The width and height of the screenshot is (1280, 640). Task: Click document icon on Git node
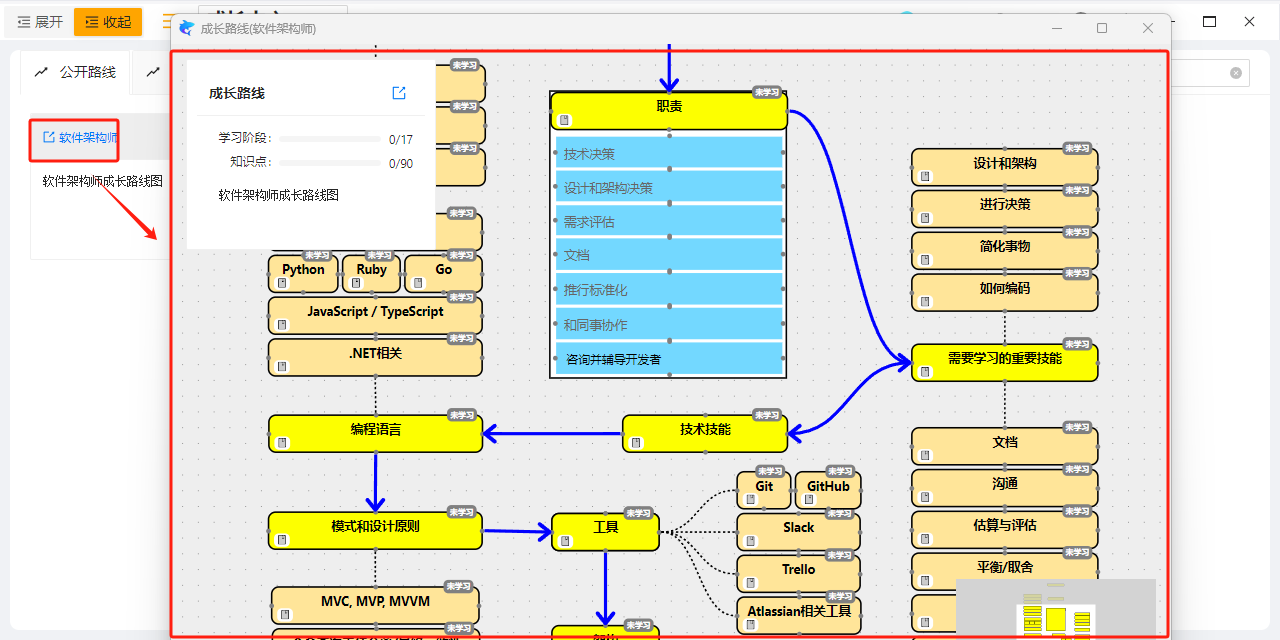point(750,499)
